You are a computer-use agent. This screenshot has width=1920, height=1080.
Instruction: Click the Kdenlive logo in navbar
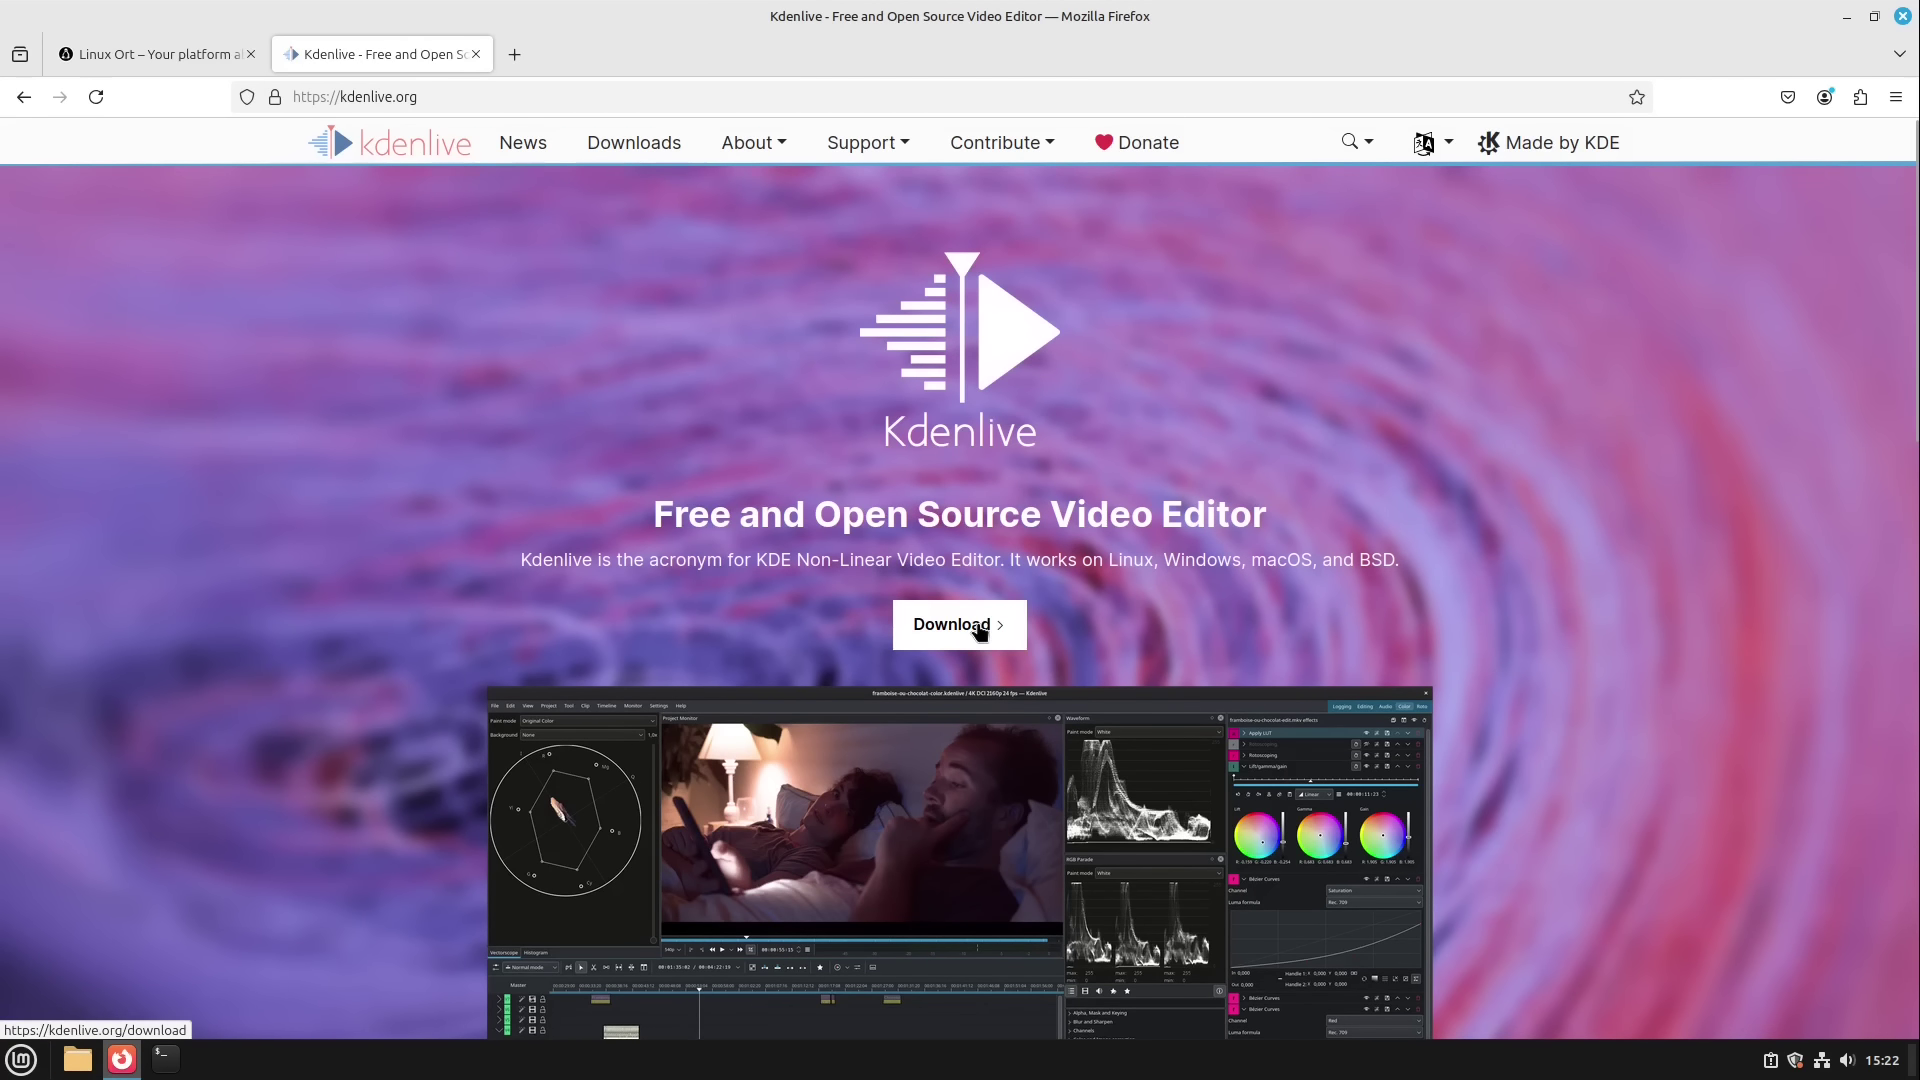point(389,143)
